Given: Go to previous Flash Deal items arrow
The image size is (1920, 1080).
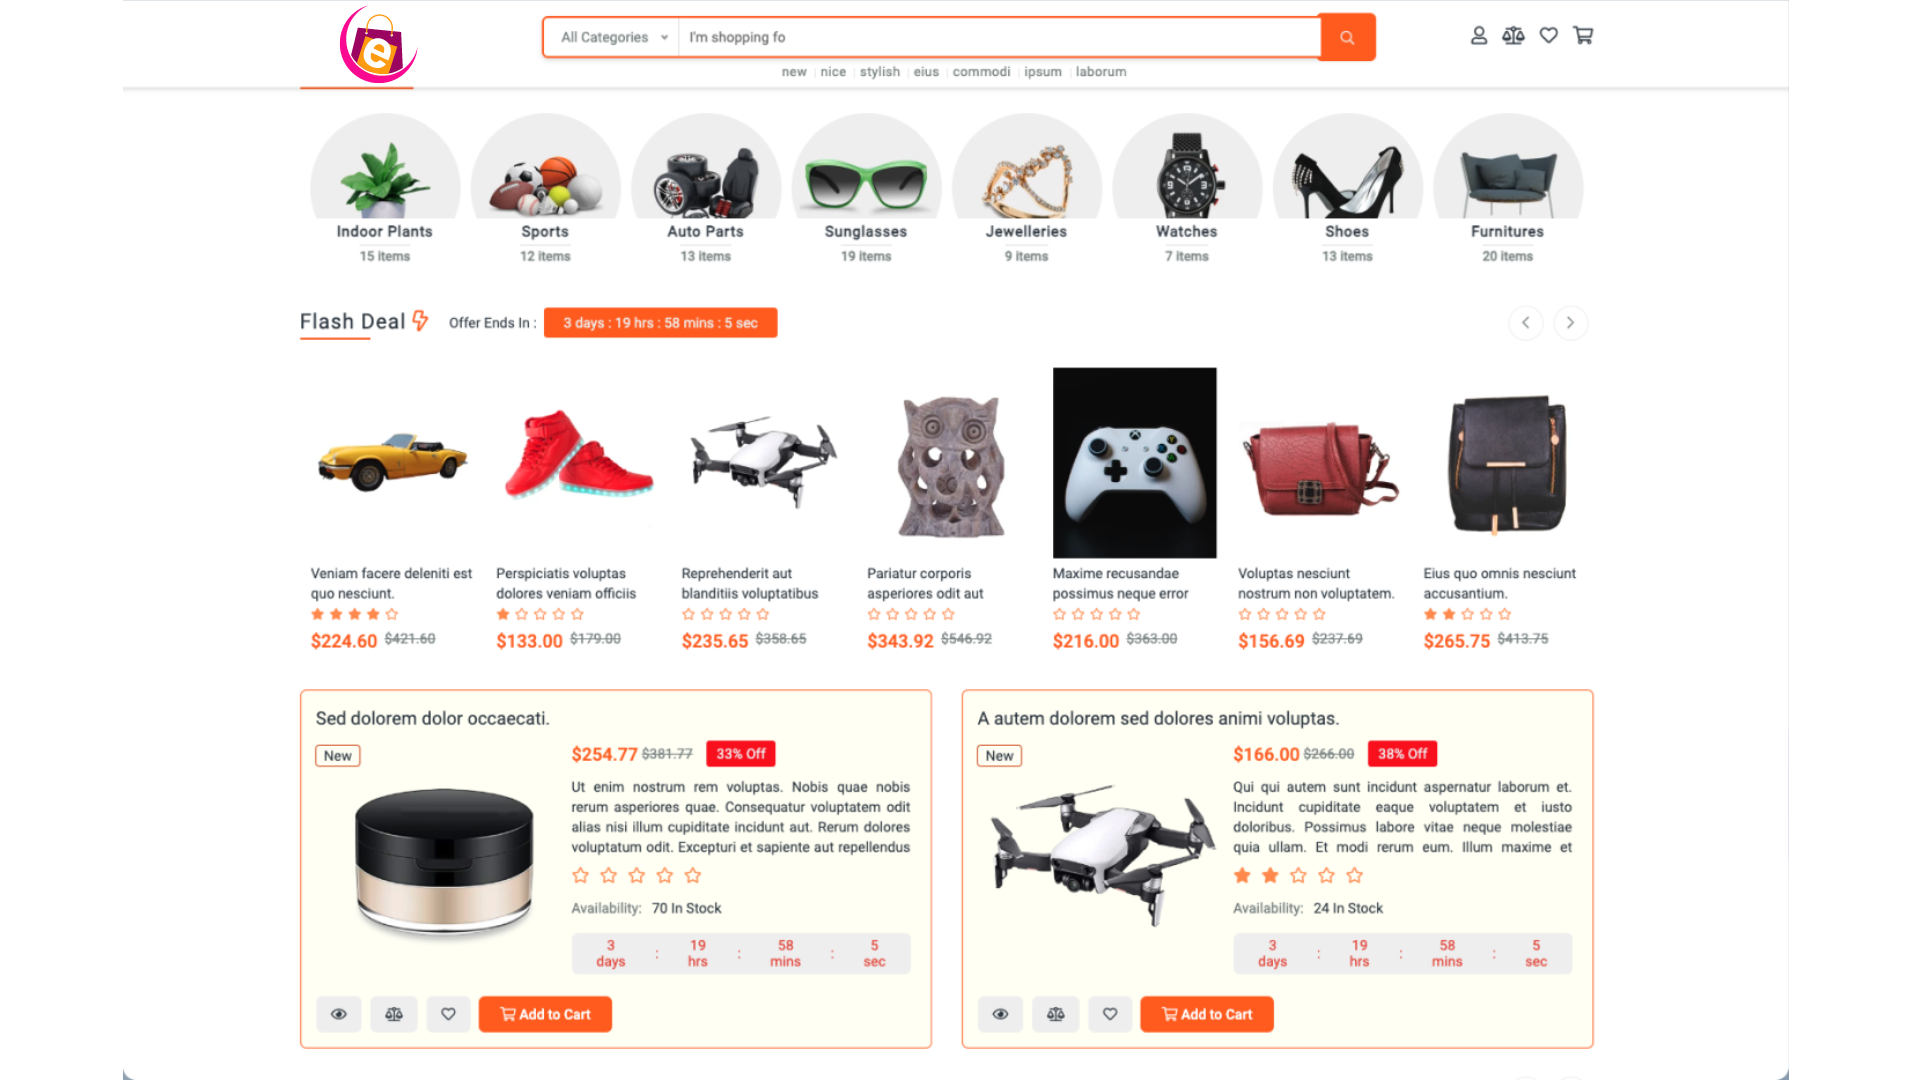Looking at the screenshot, I should point(1526,323).
